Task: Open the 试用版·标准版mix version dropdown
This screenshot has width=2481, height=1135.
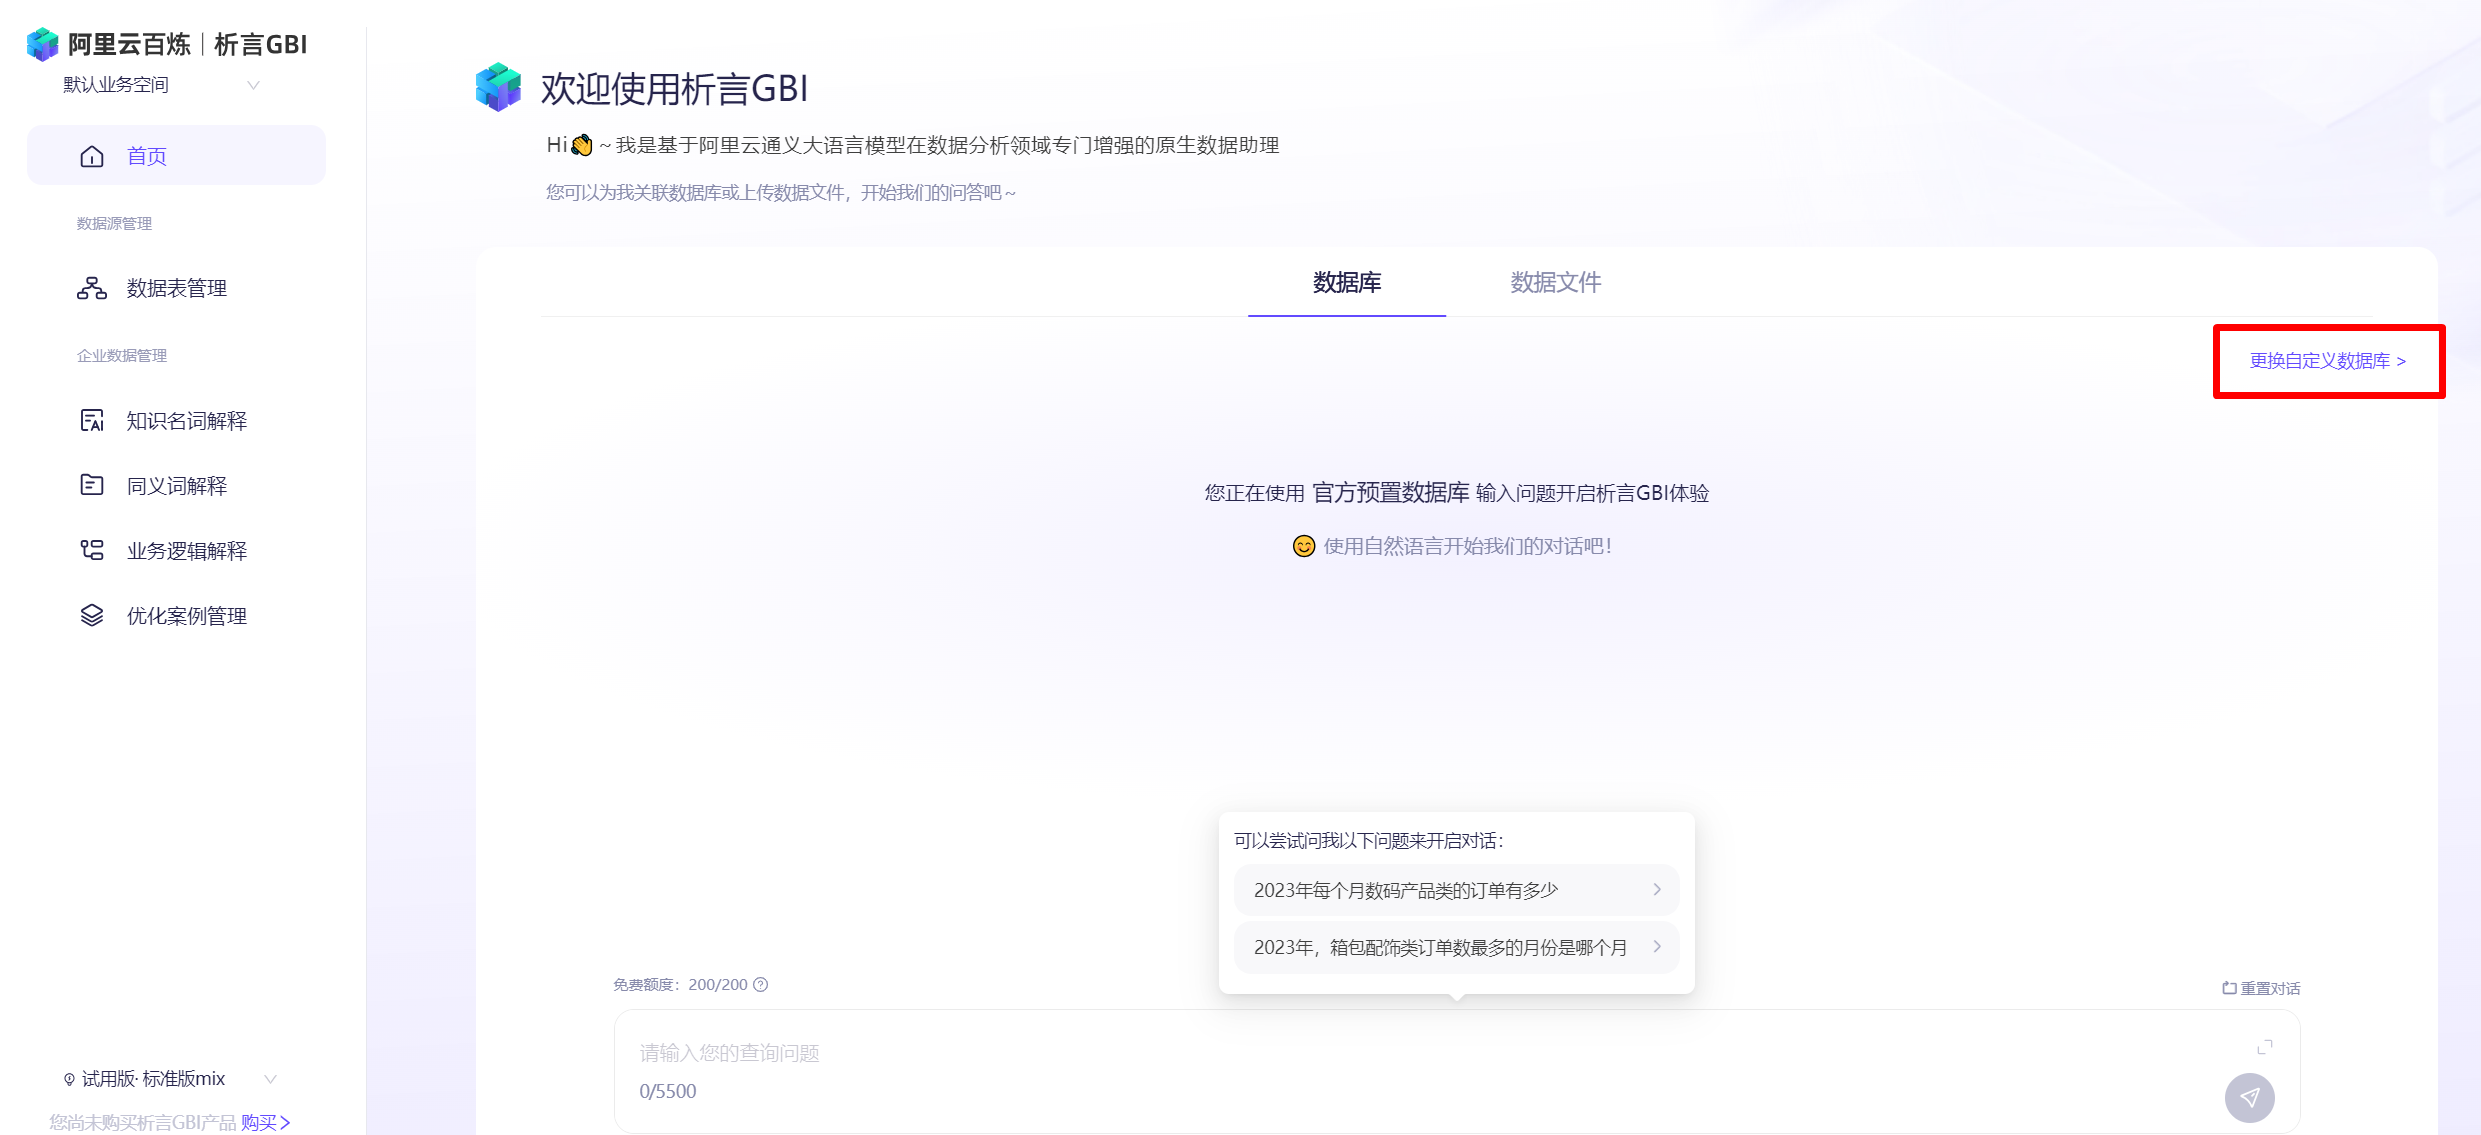Action: [x=270, y=1079]
